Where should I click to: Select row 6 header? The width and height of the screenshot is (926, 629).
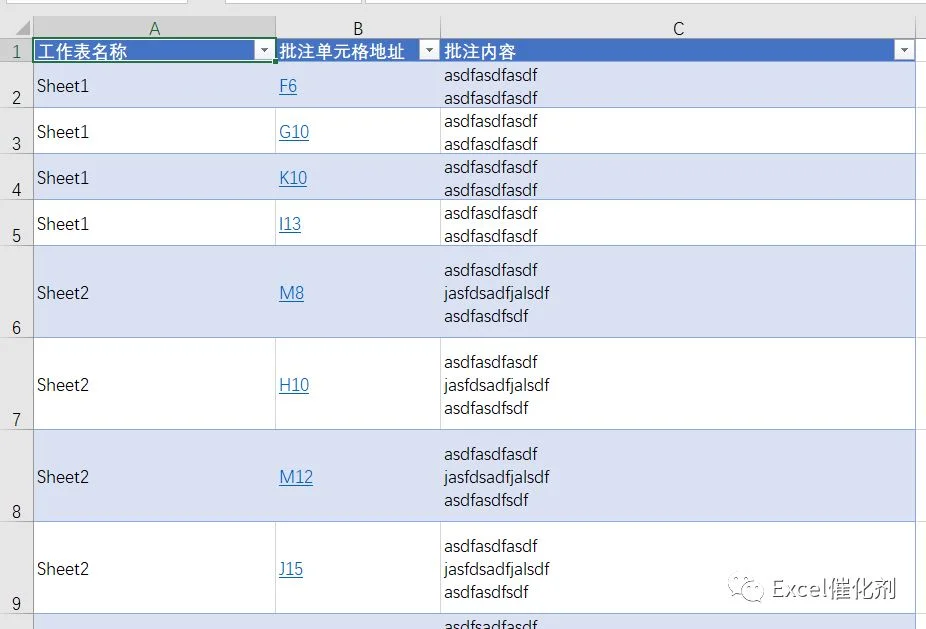point(17,292)
